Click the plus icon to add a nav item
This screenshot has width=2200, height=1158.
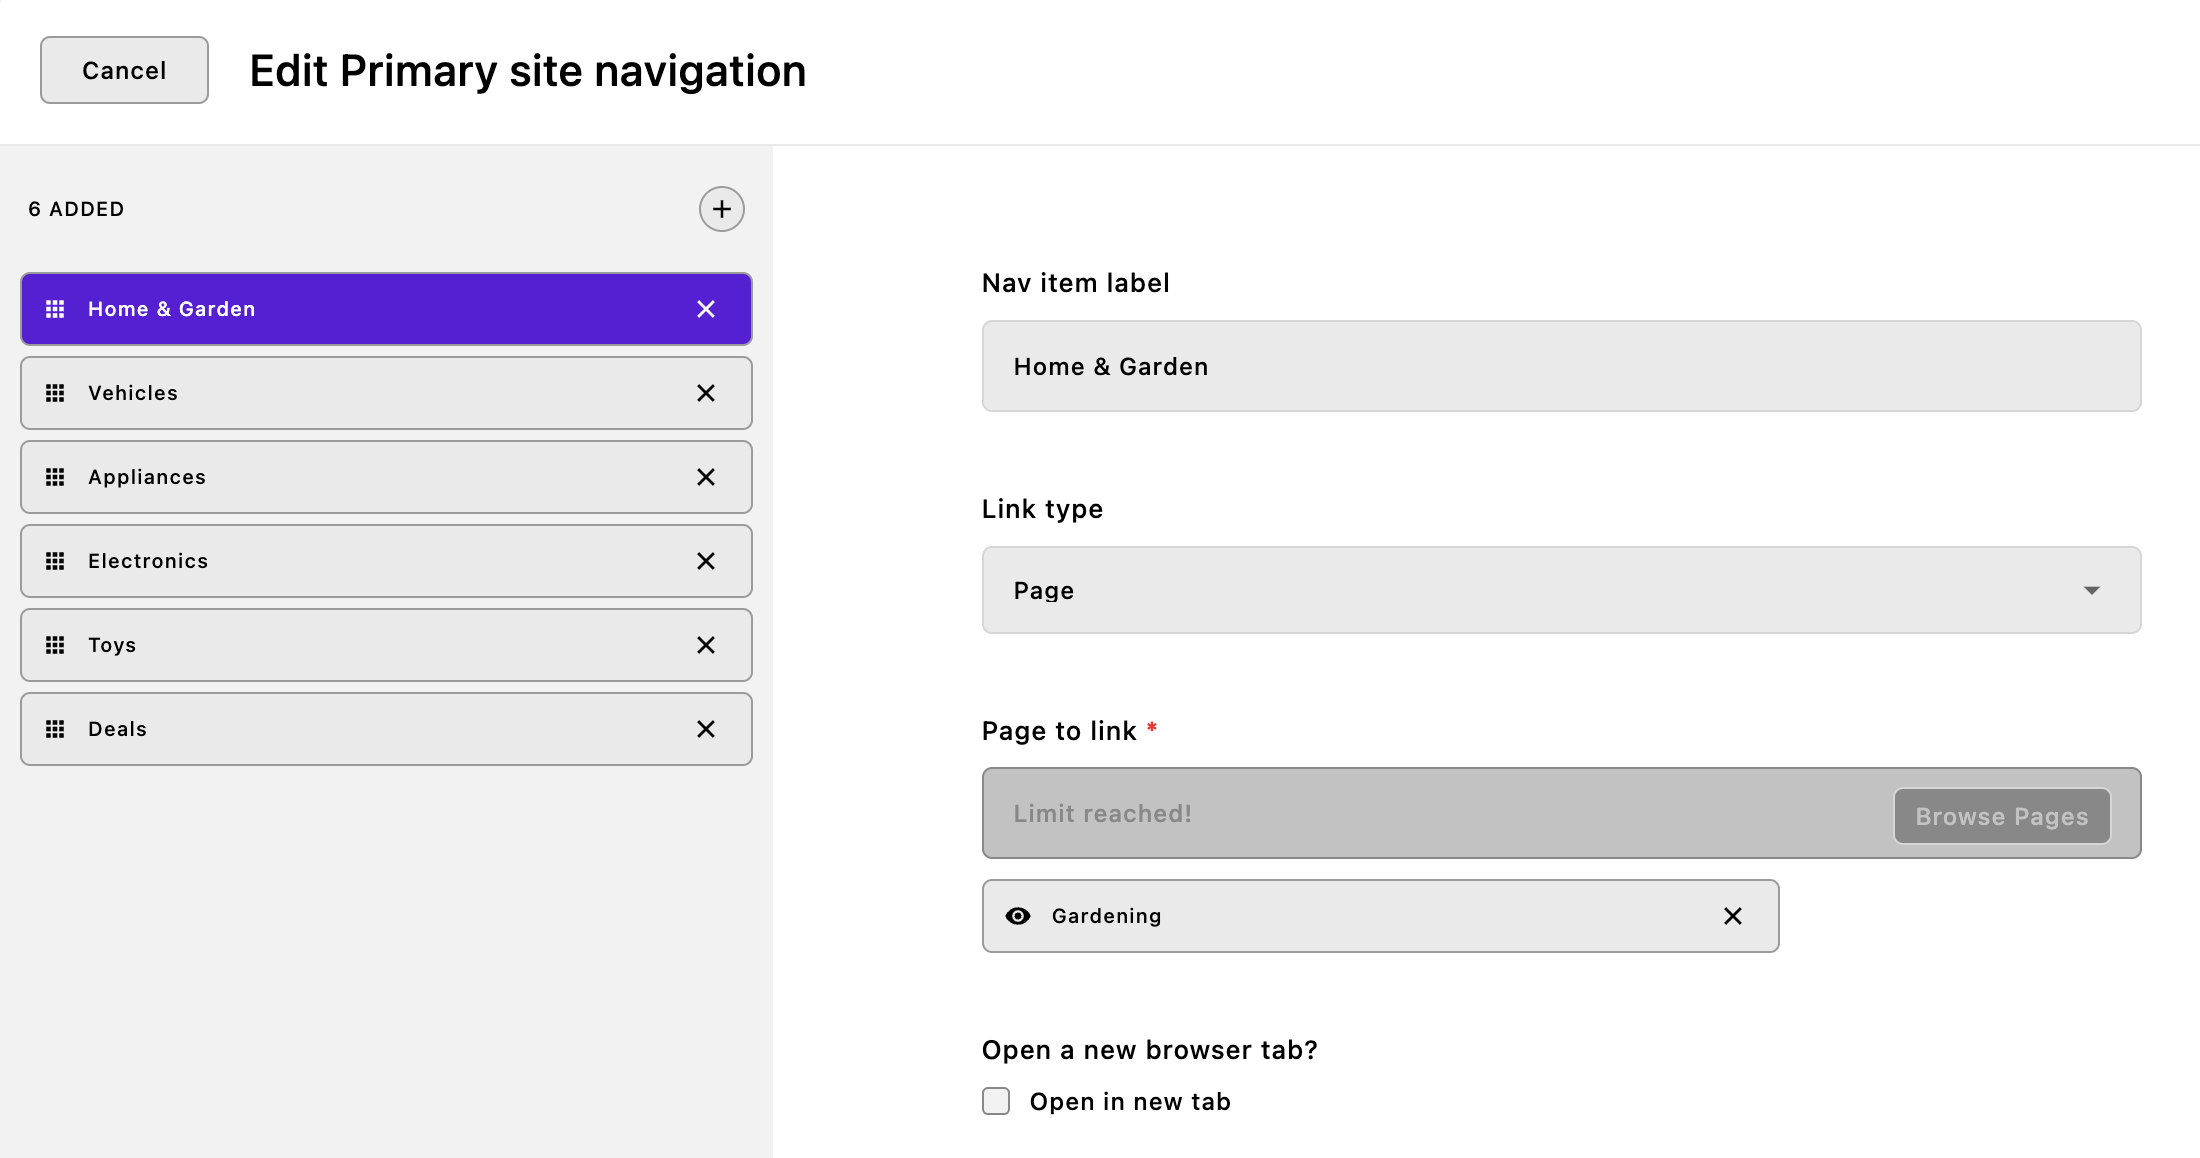click(x=721, y=209)
